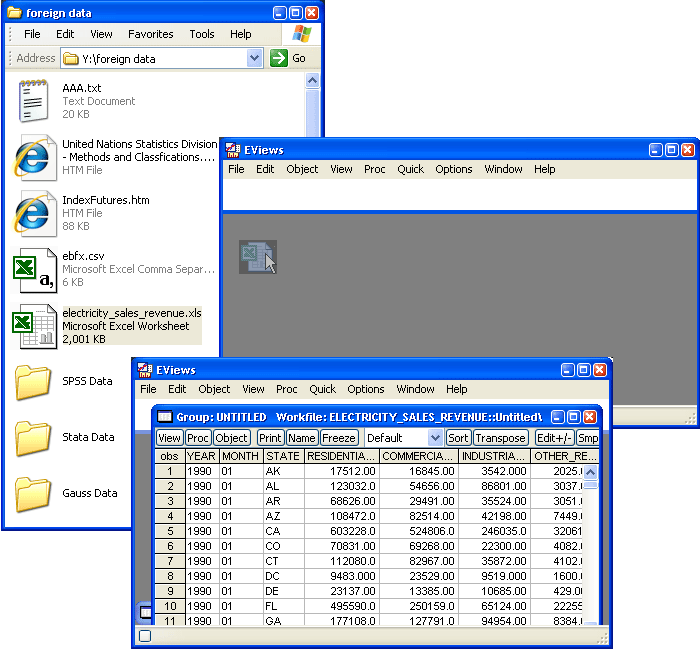700x650 pixels.
Task: Click the AAA.txt text document icon
Action: tap(34, 101)
